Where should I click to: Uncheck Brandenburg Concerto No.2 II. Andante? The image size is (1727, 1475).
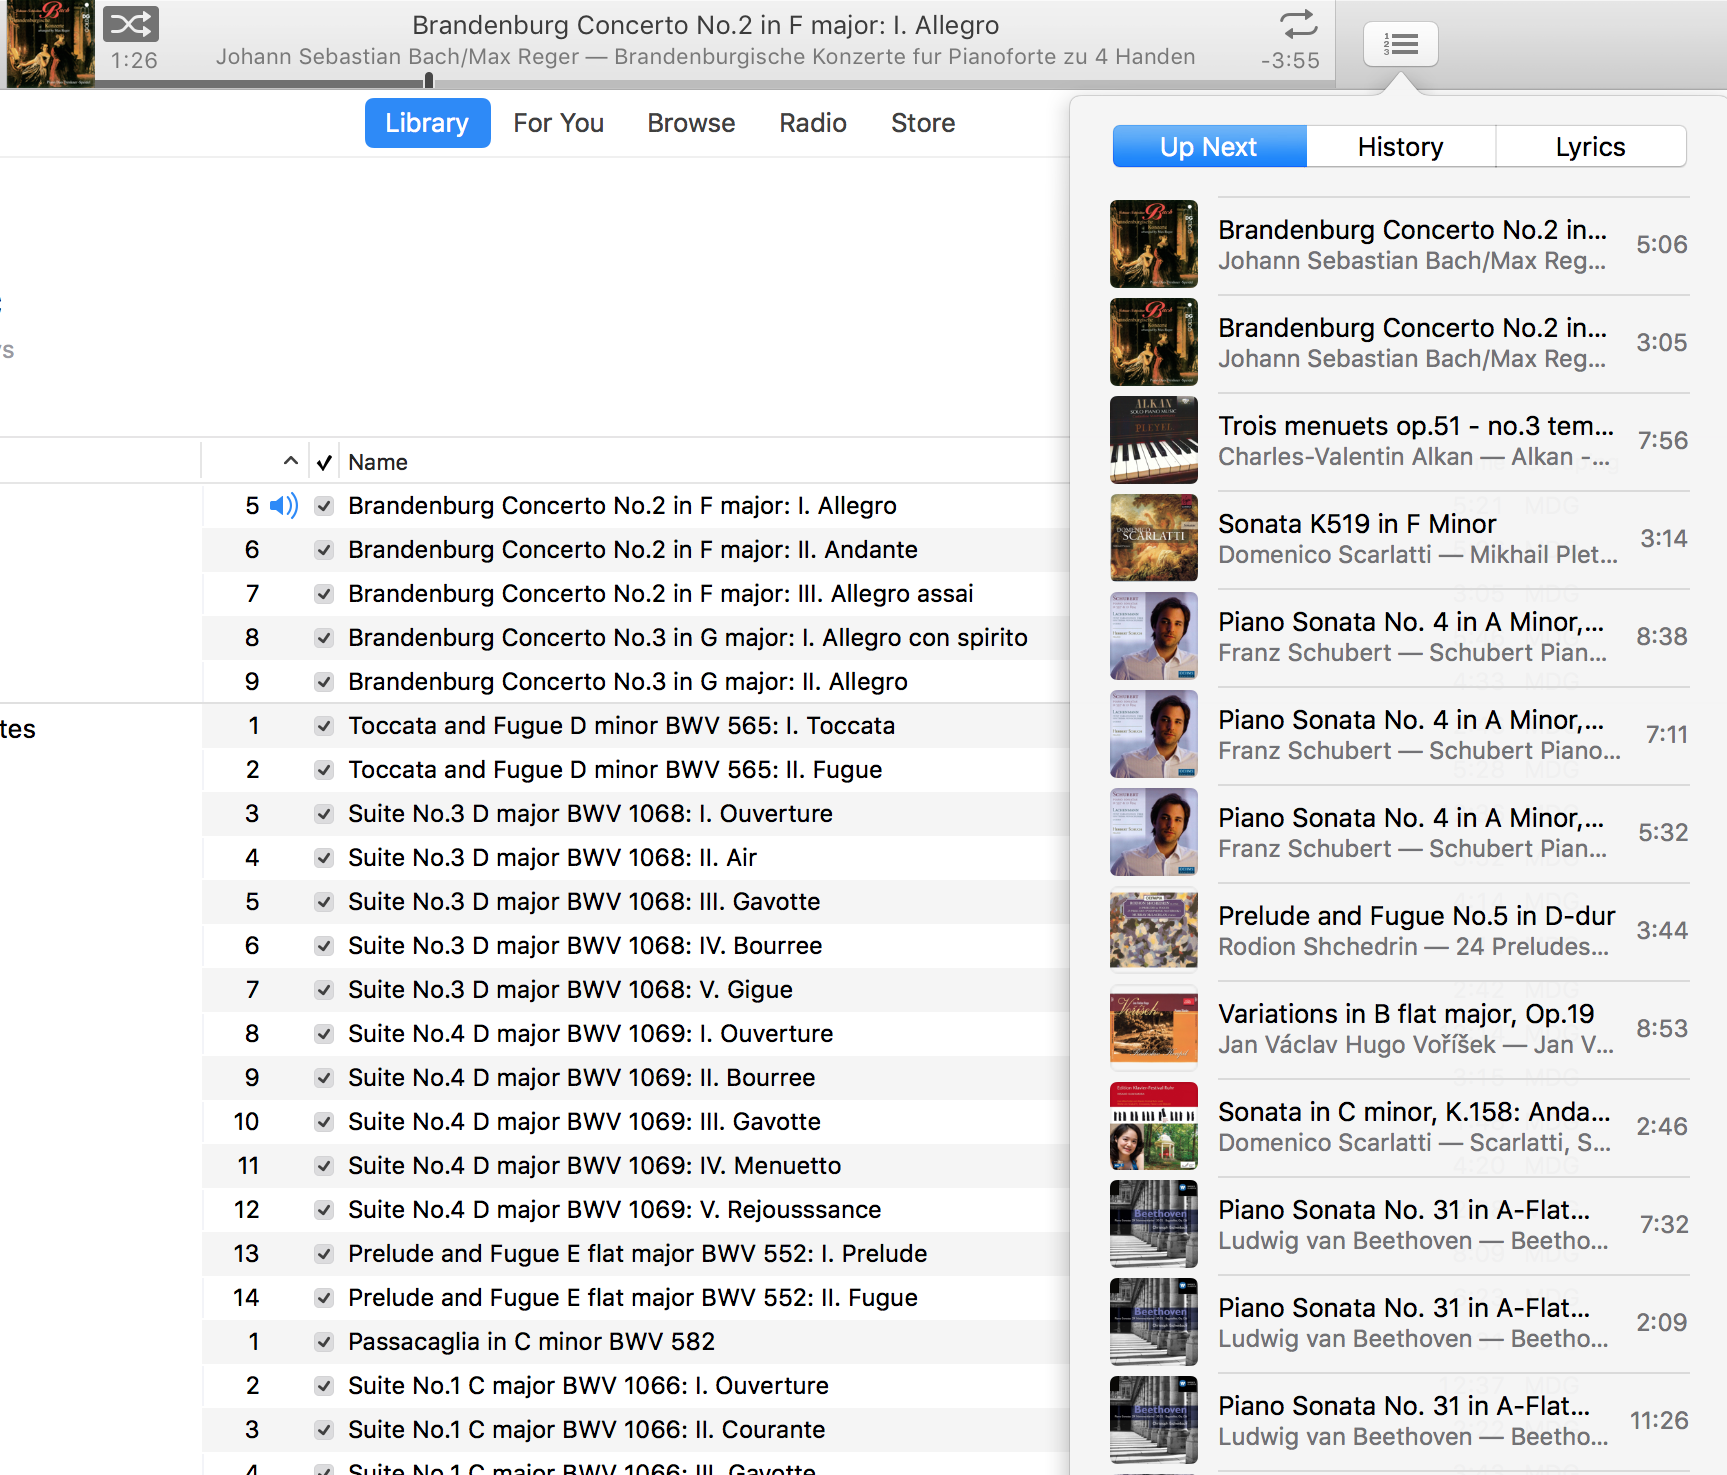coord(324,550)
